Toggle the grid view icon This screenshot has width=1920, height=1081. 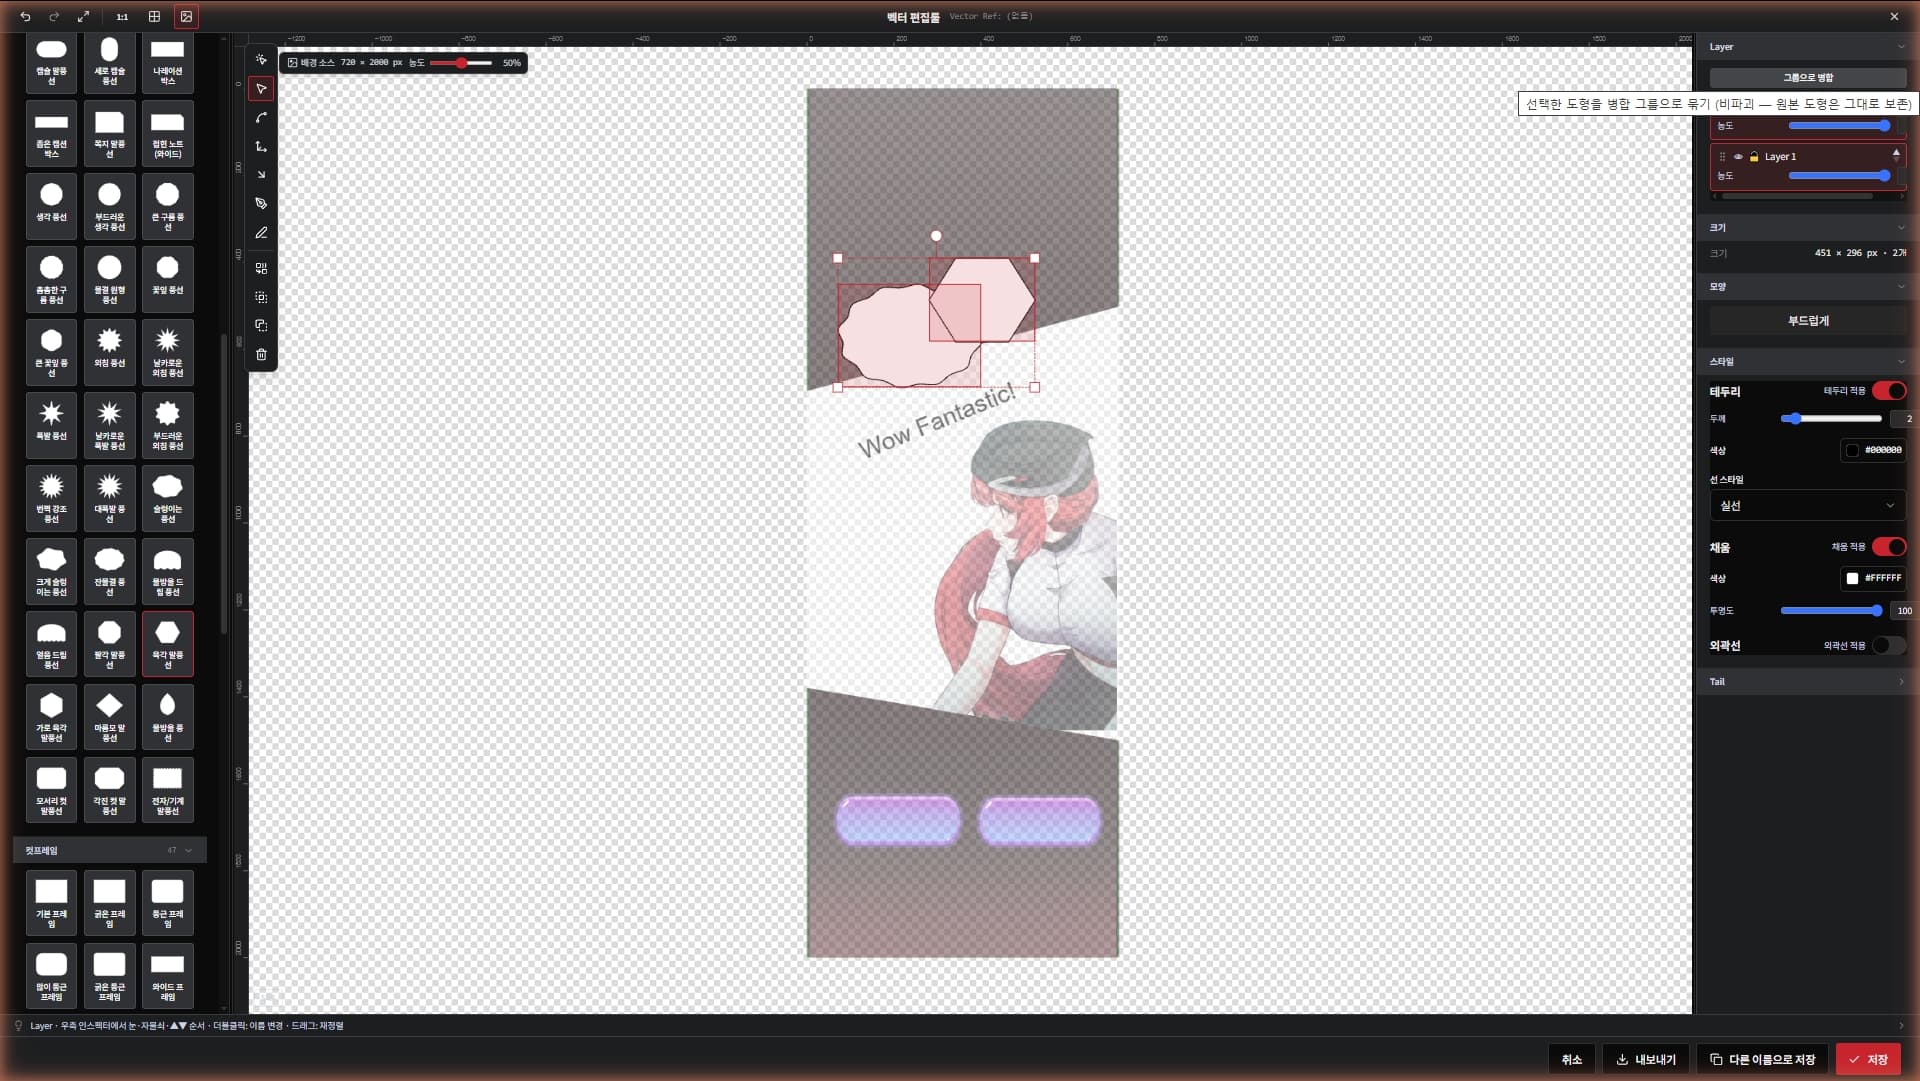pos(154,17)
